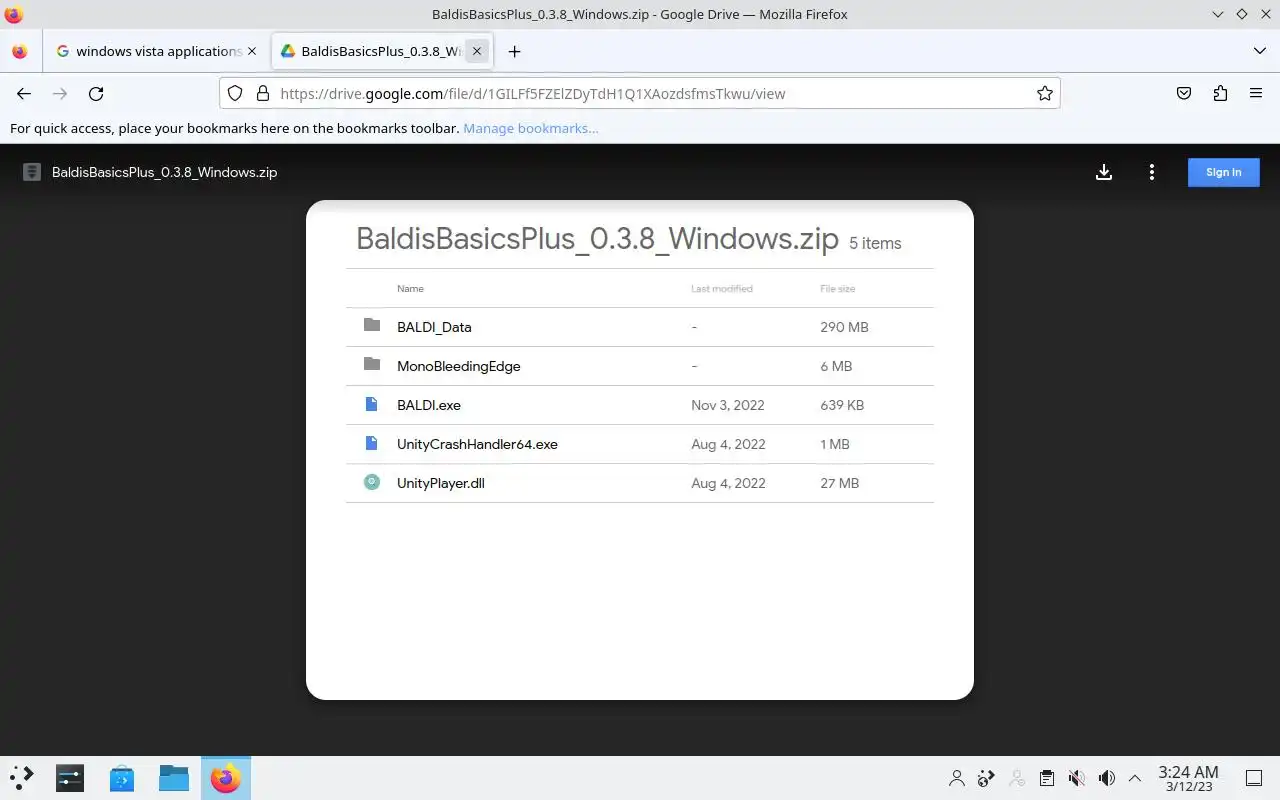Open the BALDI_Data folder icon
This screenshot has height=800, width=1280.
pos(372,325)
